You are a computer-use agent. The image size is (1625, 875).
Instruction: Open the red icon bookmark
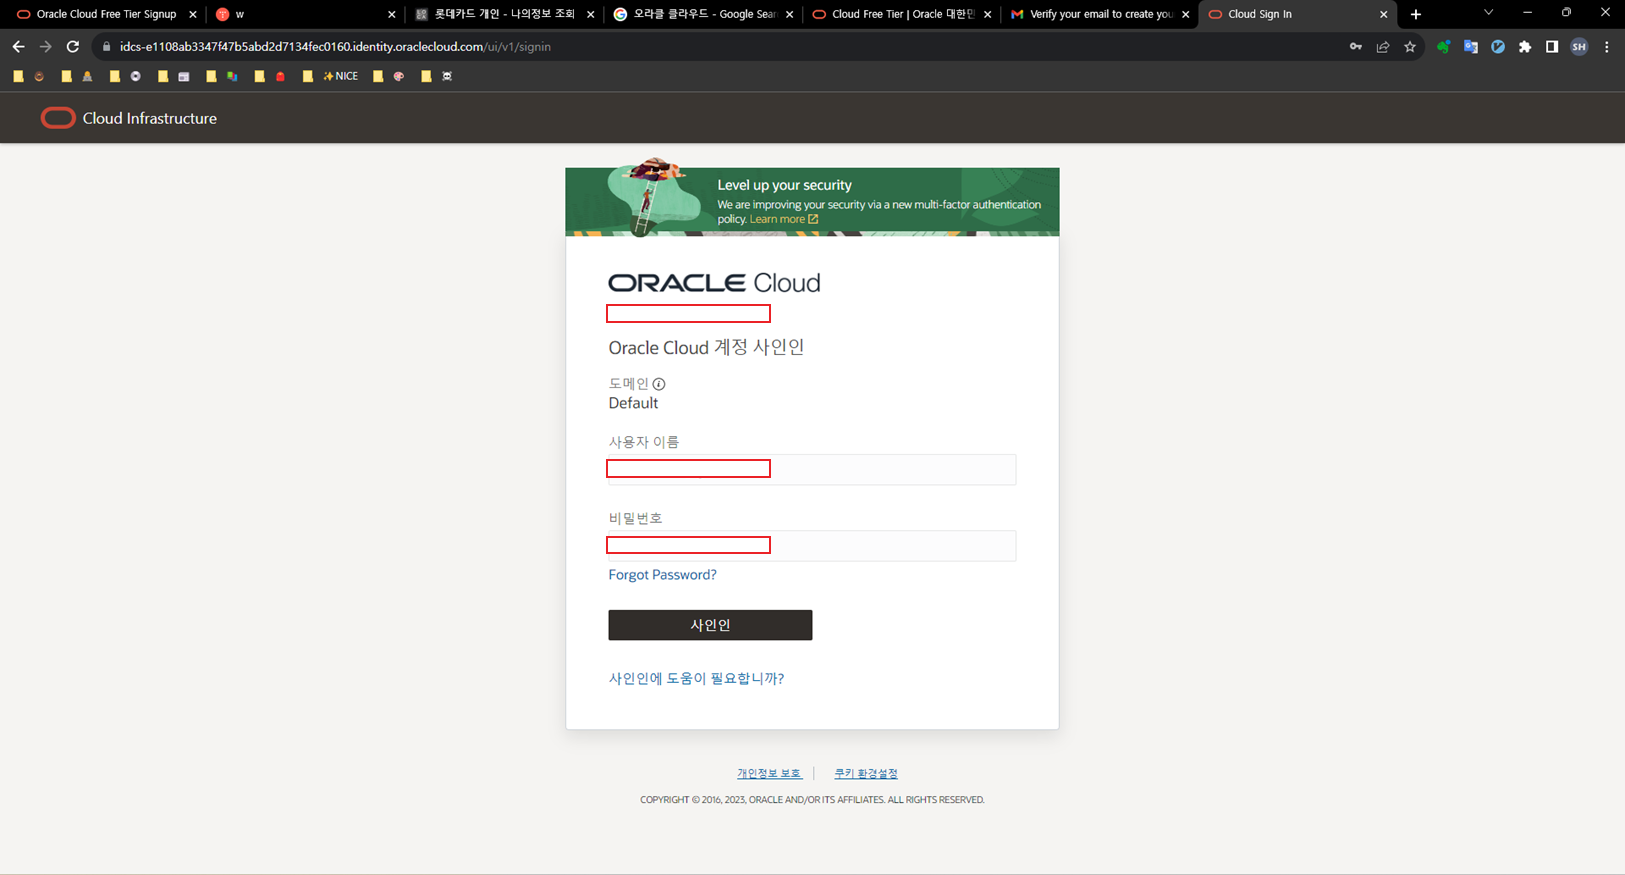281,76
